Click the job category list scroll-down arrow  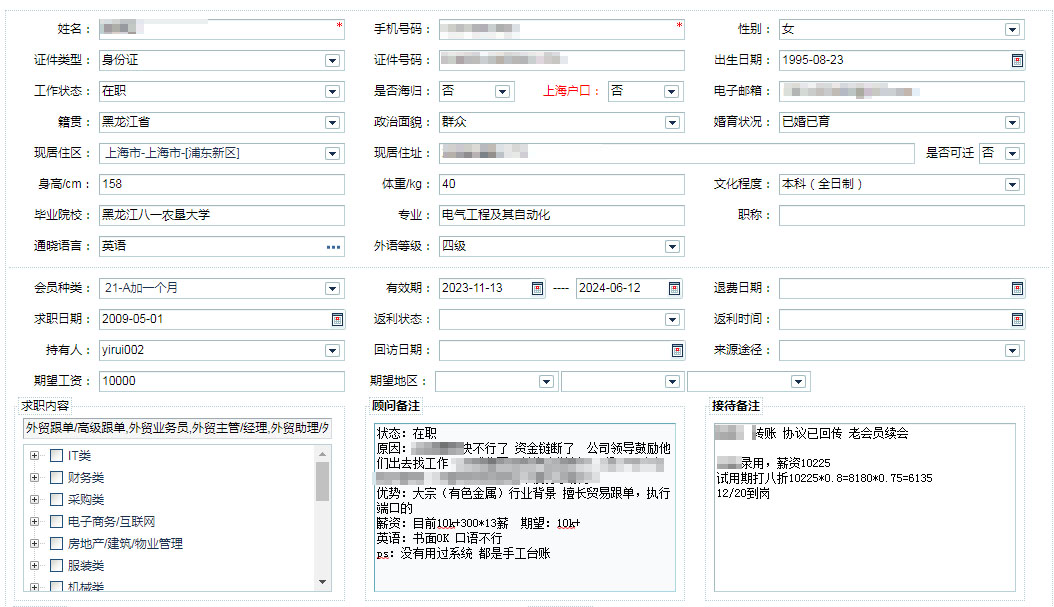tap(323, 582)
